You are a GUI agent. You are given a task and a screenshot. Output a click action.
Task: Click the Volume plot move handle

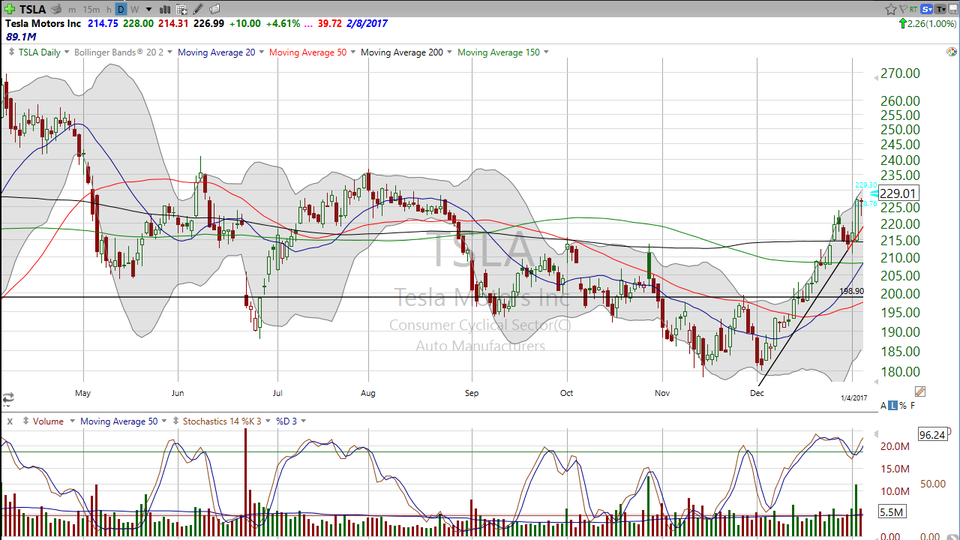coord(26,421)
